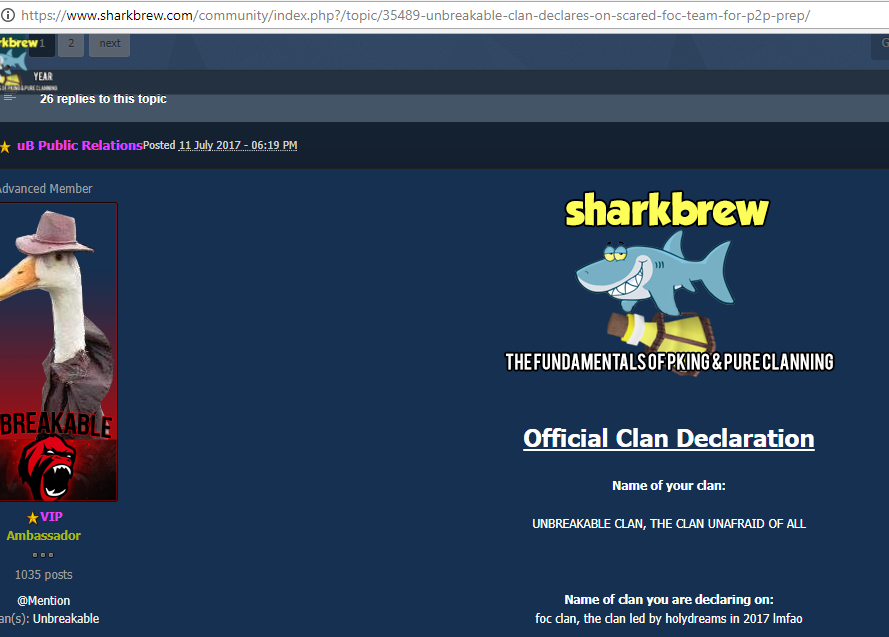Screen dimensions: 889x637
Task: Click the @Mention button in author panel
Action: pos(44,601)
